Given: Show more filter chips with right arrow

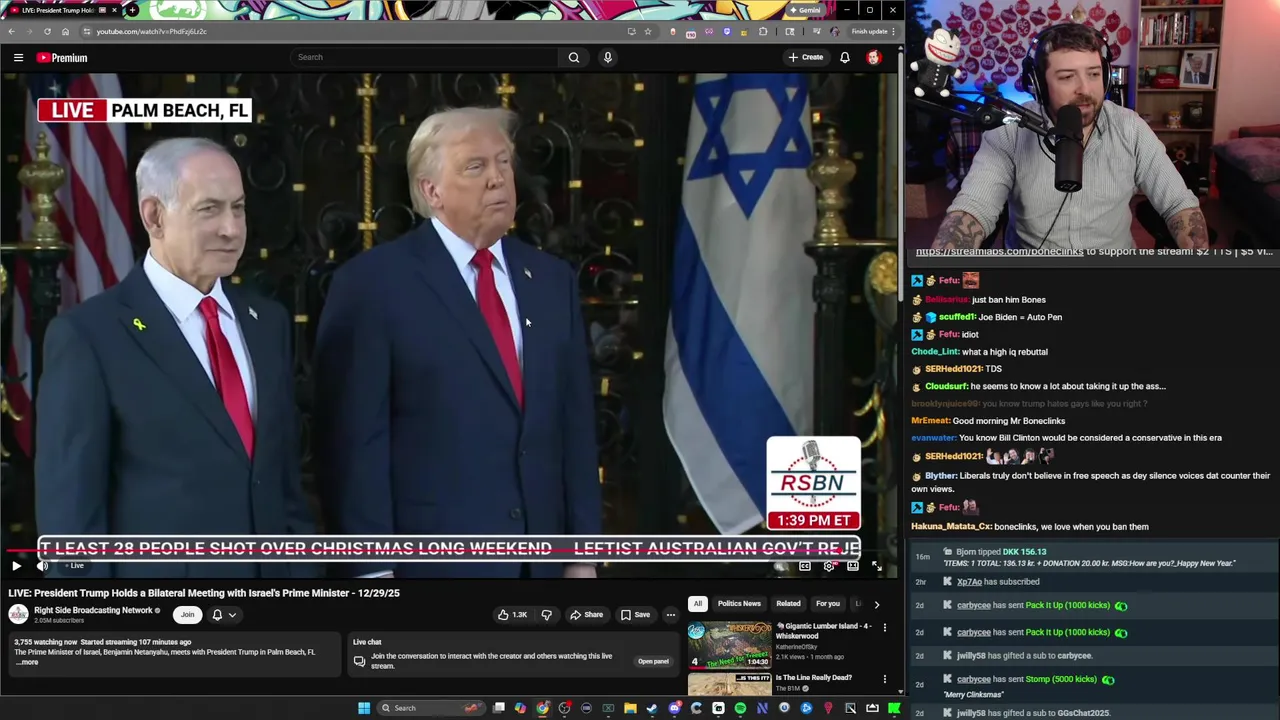Looking at the screenshot, I should (x=876, y=604).
